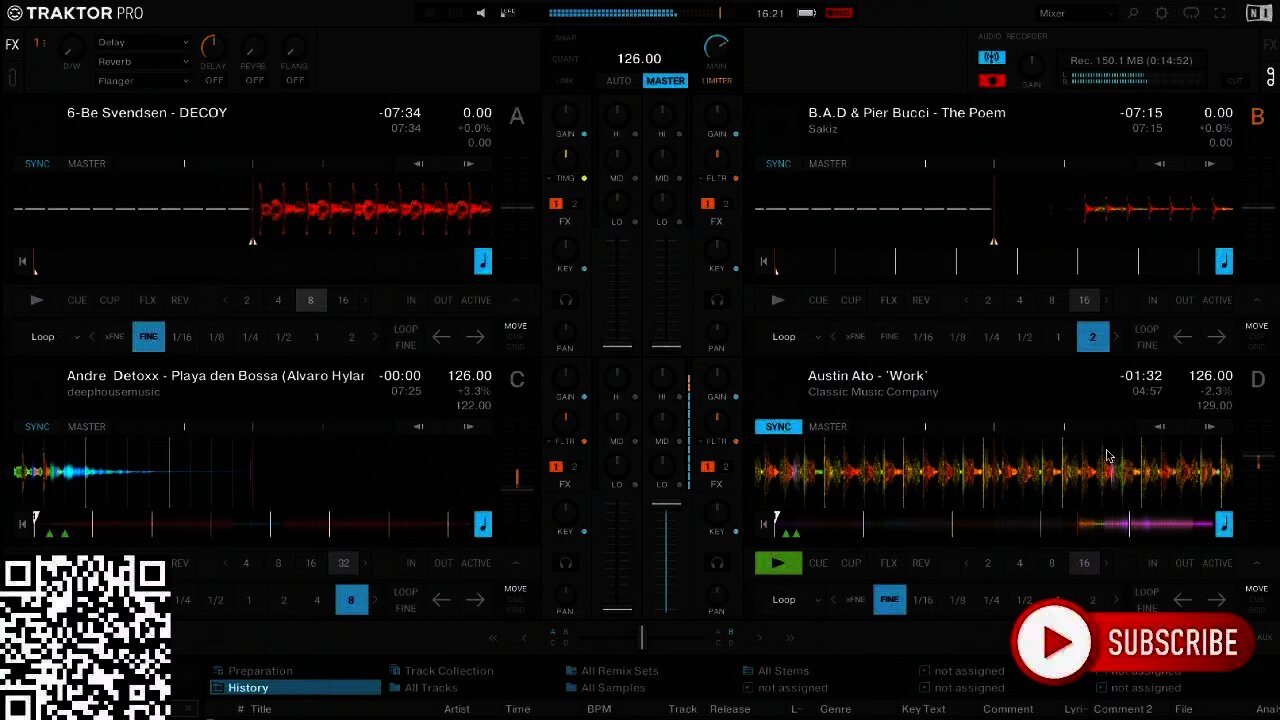Click Deck B play button

pyautogui.click(x=778, y=300)
